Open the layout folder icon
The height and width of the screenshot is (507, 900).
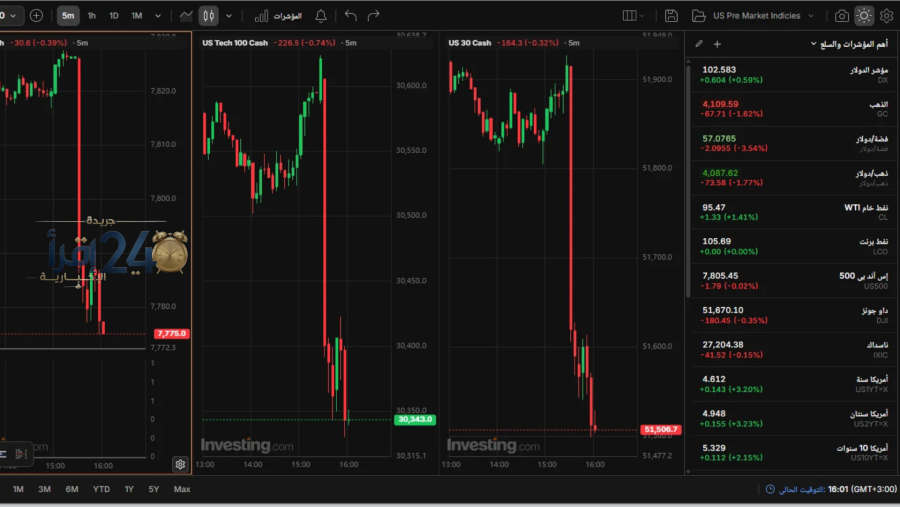point(699,16)
